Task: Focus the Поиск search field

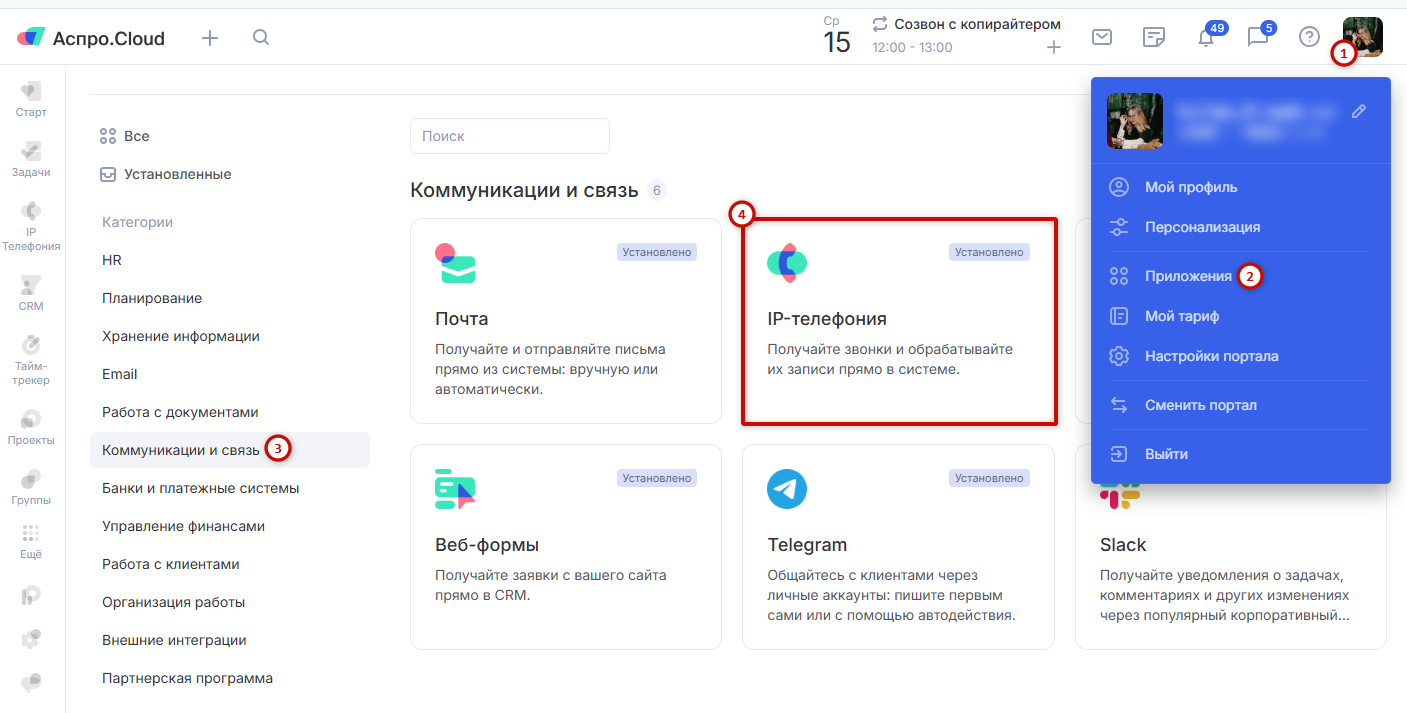Action: point(510,136)
